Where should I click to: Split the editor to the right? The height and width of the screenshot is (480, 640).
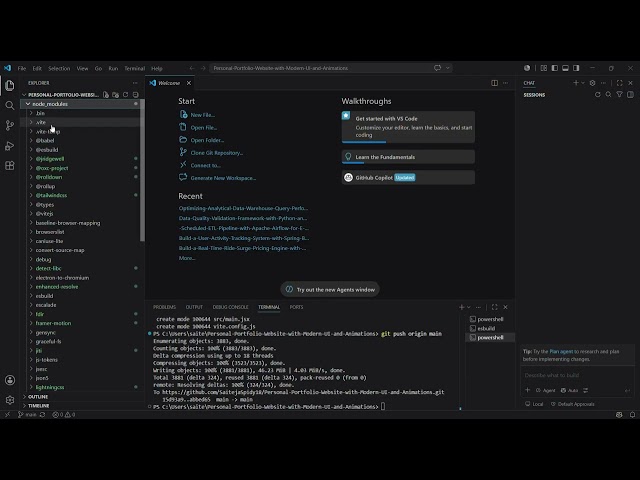point(494,83)
